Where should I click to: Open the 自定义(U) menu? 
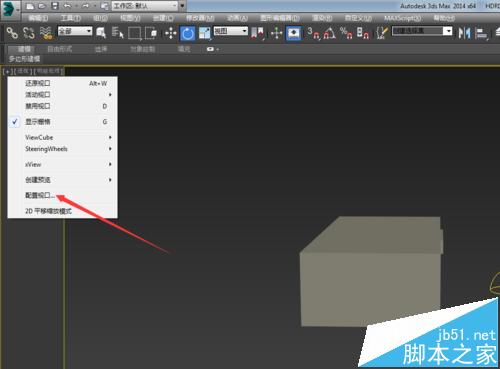point(358,18)
